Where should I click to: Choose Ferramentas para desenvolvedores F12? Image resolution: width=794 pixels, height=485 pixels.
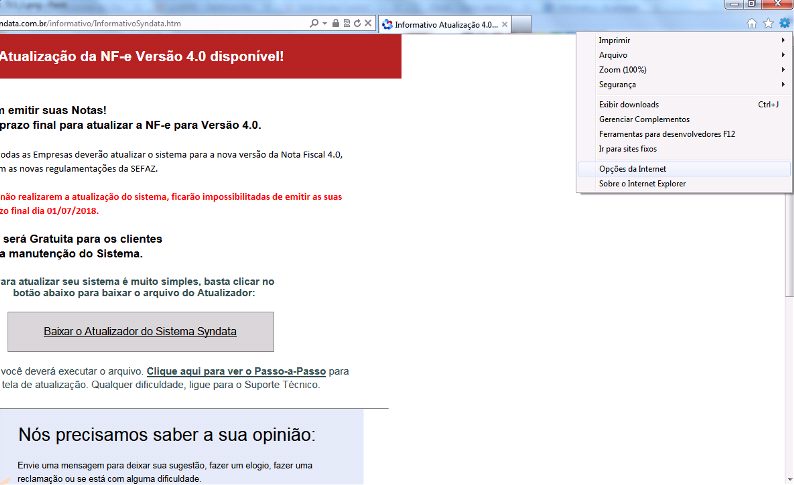(685, 134)
